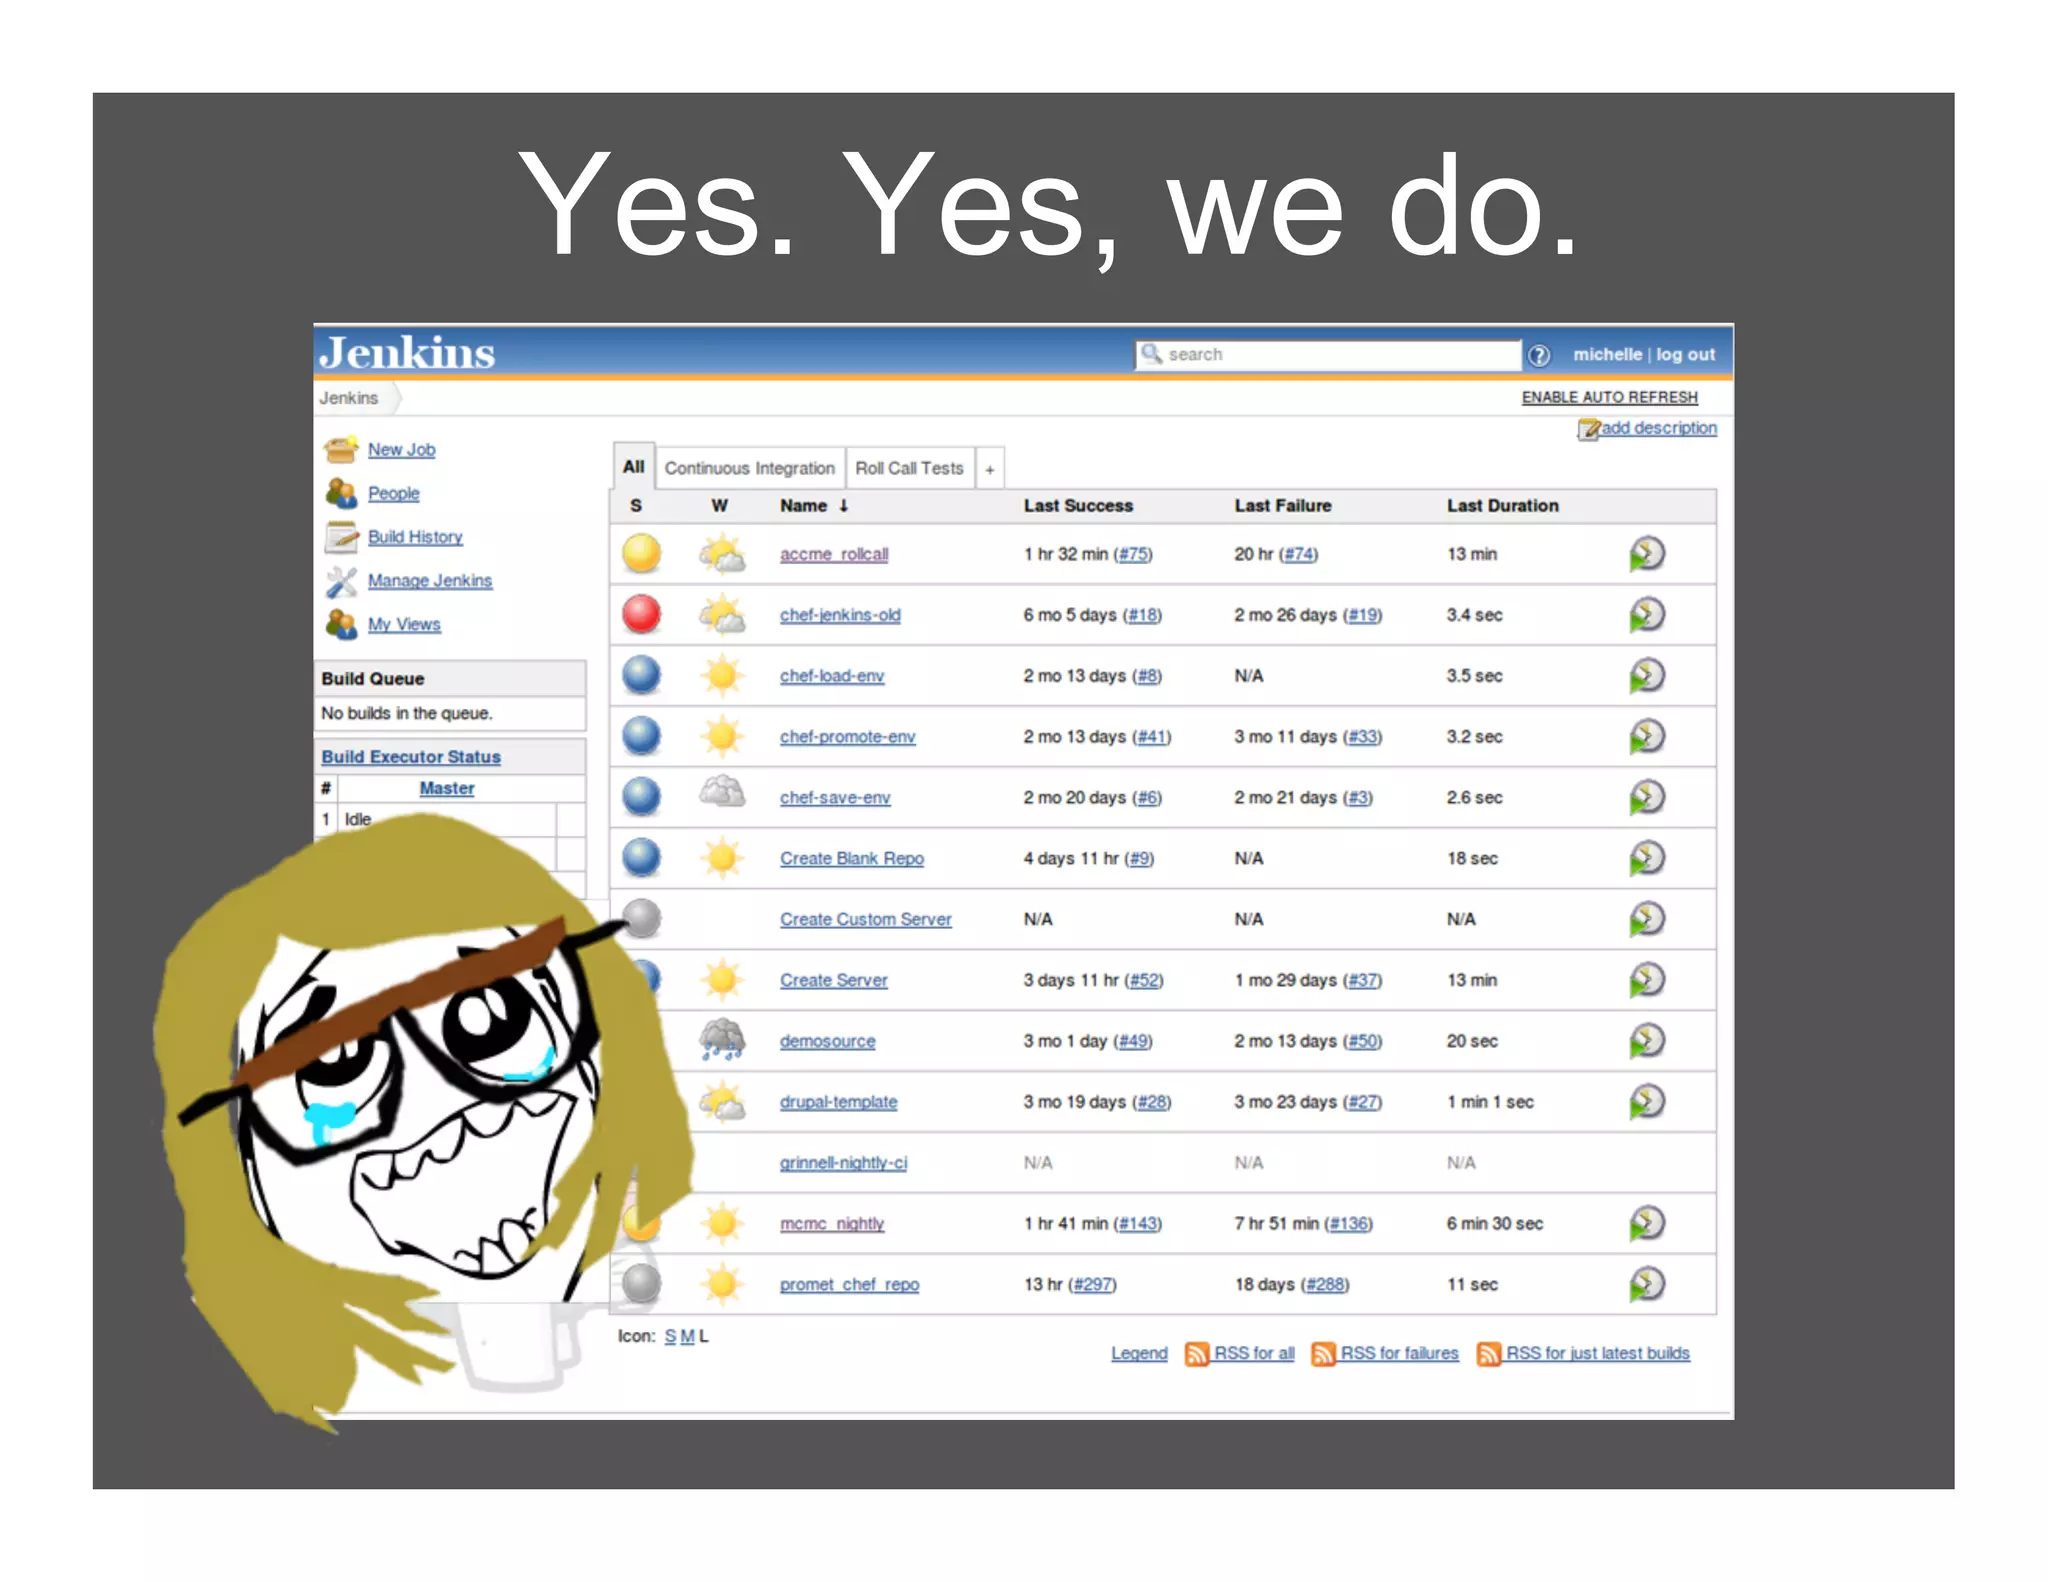Click the RSS for all feed icon

1196,1354
